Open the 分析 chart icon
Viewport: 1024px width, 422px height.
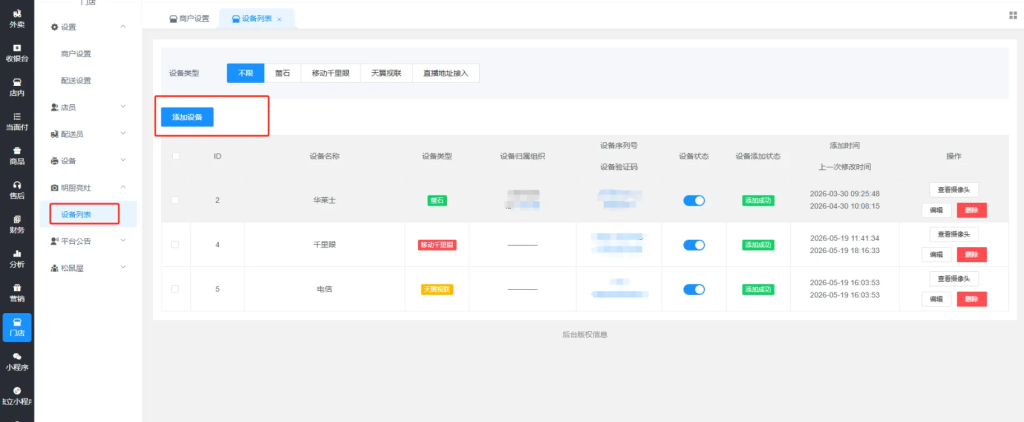pos(17,259)
